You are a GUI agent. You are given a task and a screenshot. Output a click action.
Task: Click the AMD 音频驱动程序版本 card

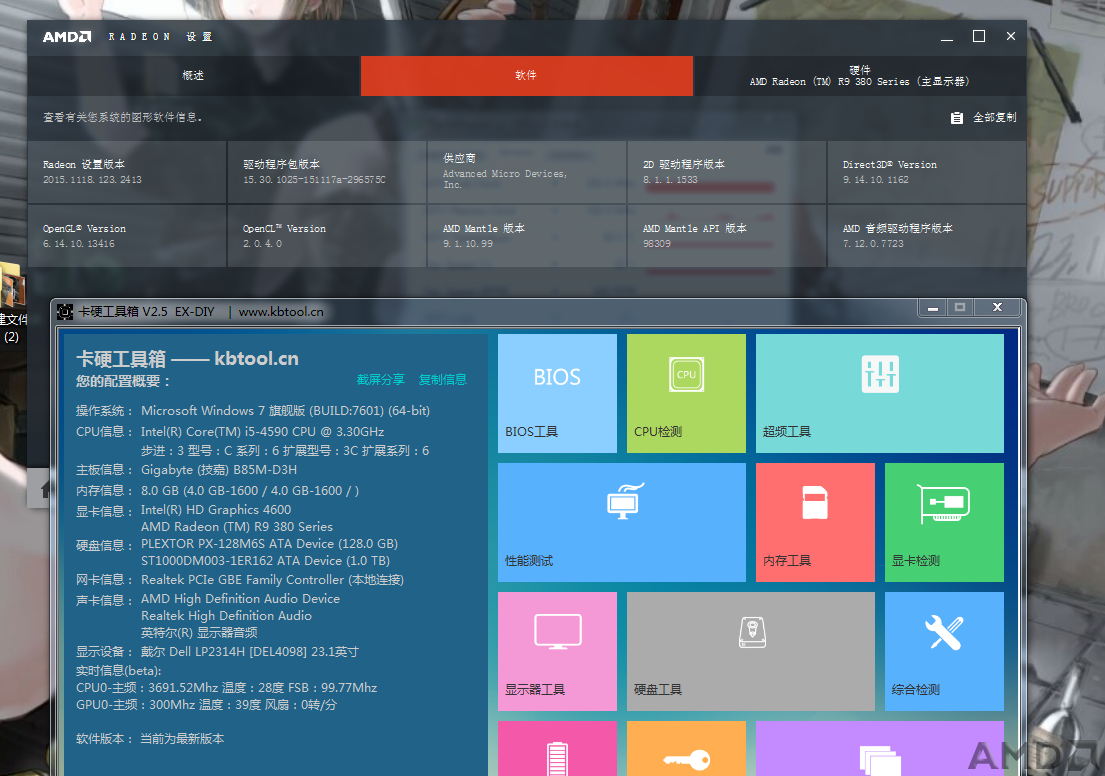(x=927, y=236)
